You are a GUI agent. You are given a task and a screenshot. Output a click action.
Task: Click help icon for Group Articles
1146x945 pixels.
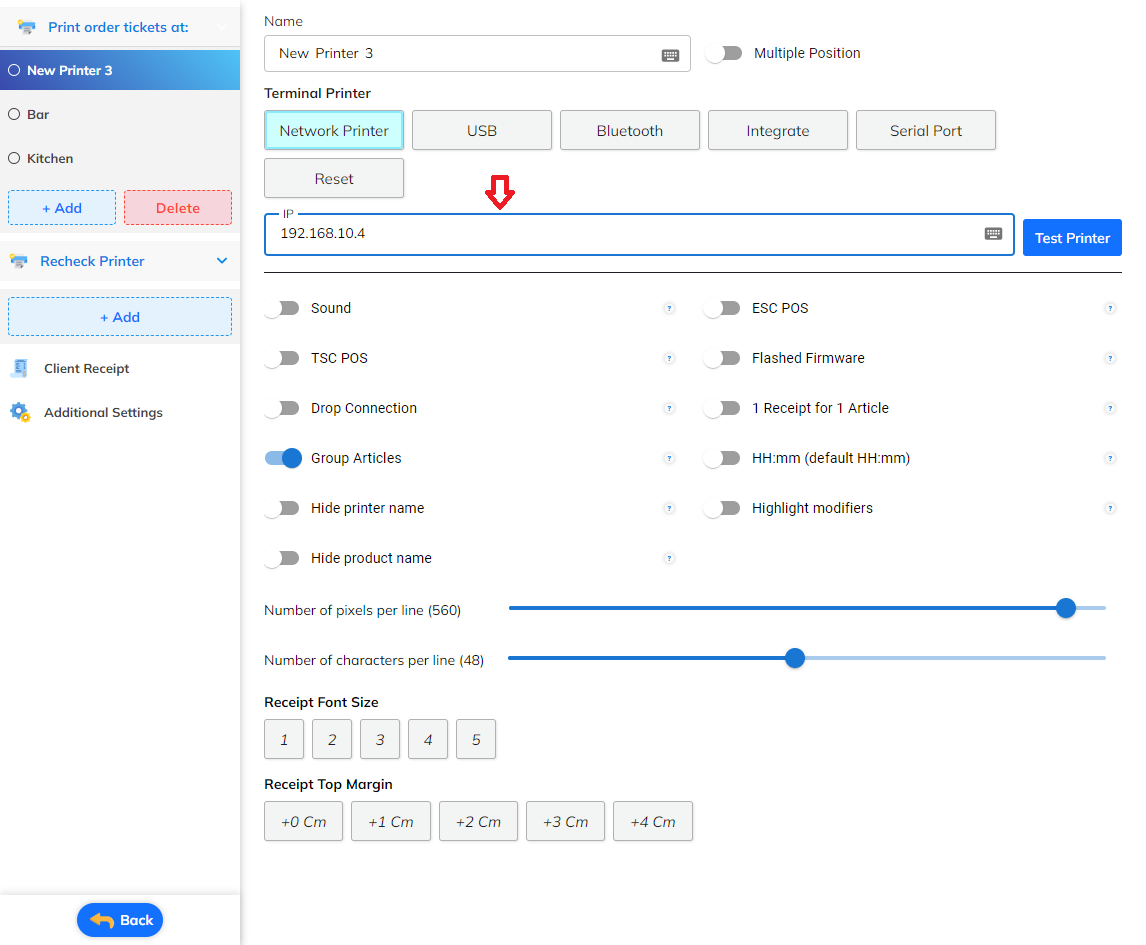tap(669, 458)
